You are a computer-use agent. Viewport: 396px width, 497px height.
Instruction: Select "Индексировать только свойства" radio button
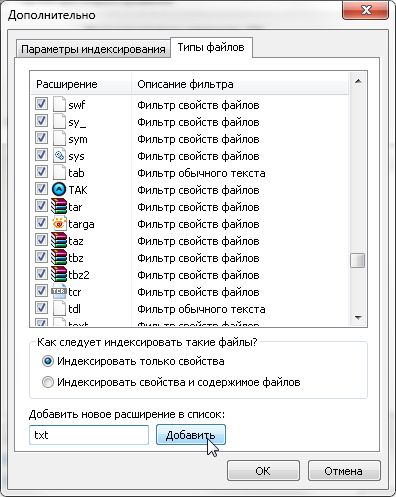(x=48, y=361)
